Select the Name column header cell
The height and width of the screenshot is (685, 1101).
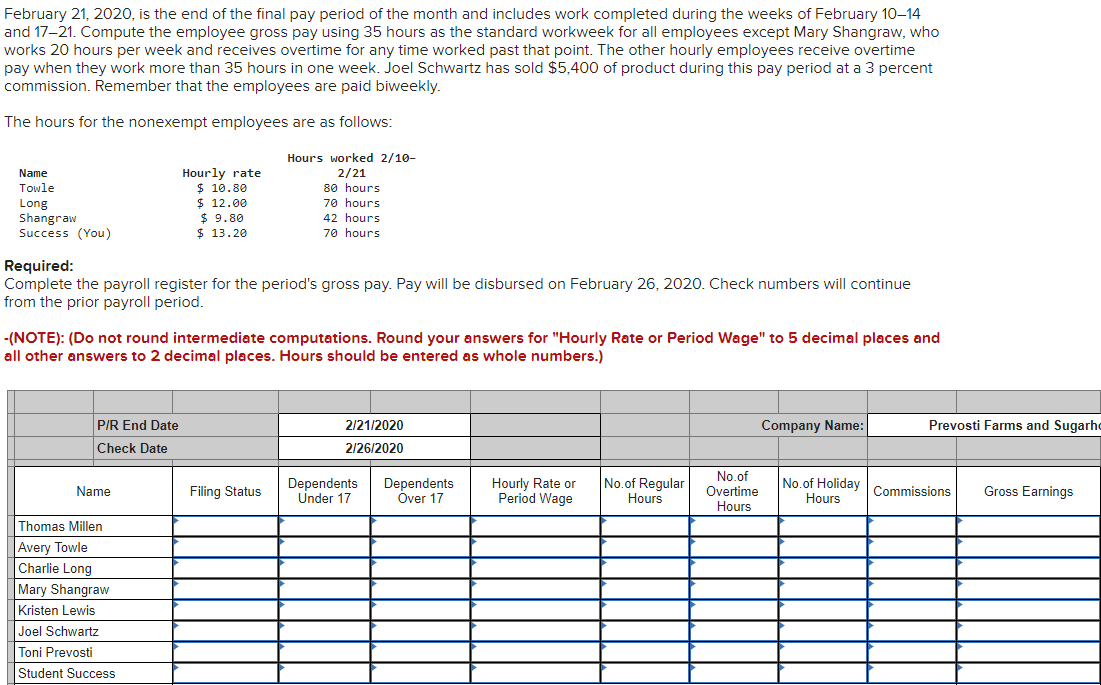click(93, 491)
